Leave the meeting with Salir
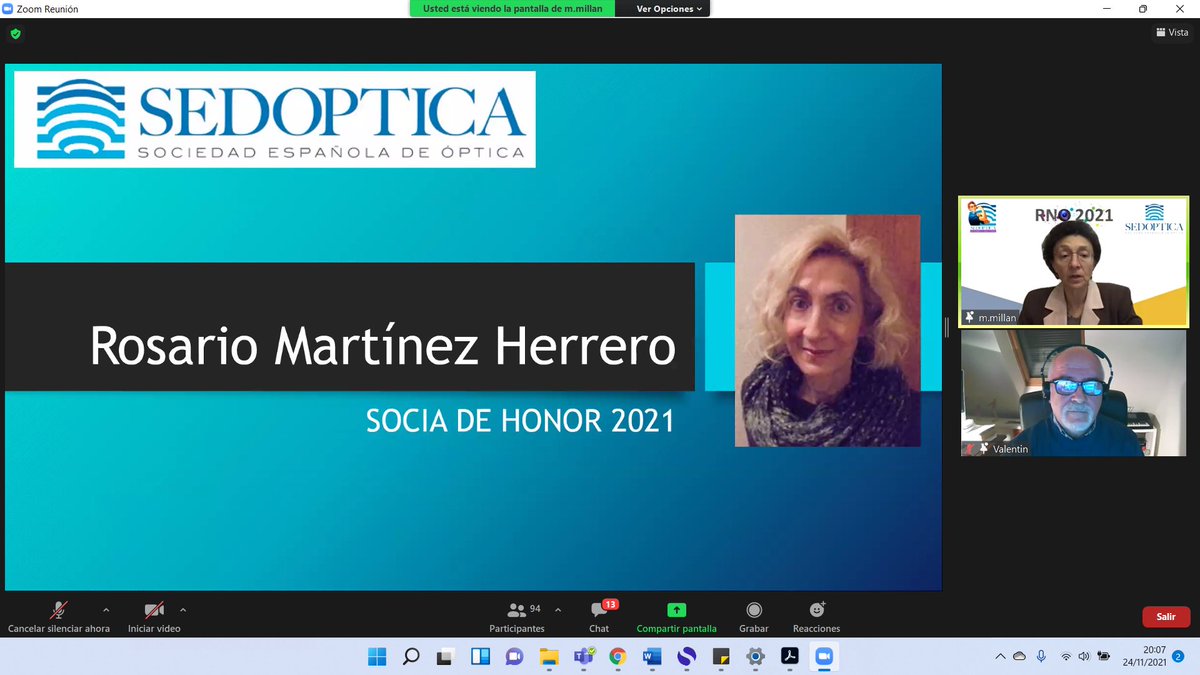The image size is (1200, 675). (1166, 617)
